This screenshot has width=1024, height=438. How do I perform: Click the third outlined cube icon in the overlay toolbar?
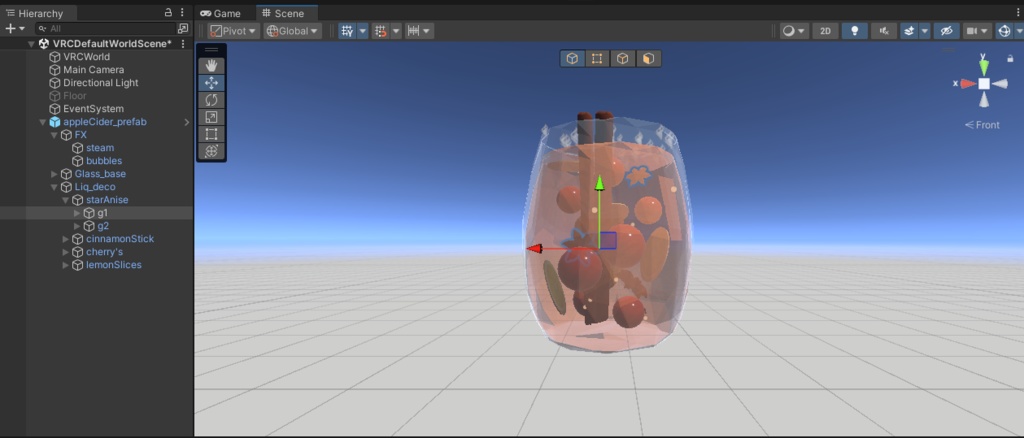(x=622, y=59)
